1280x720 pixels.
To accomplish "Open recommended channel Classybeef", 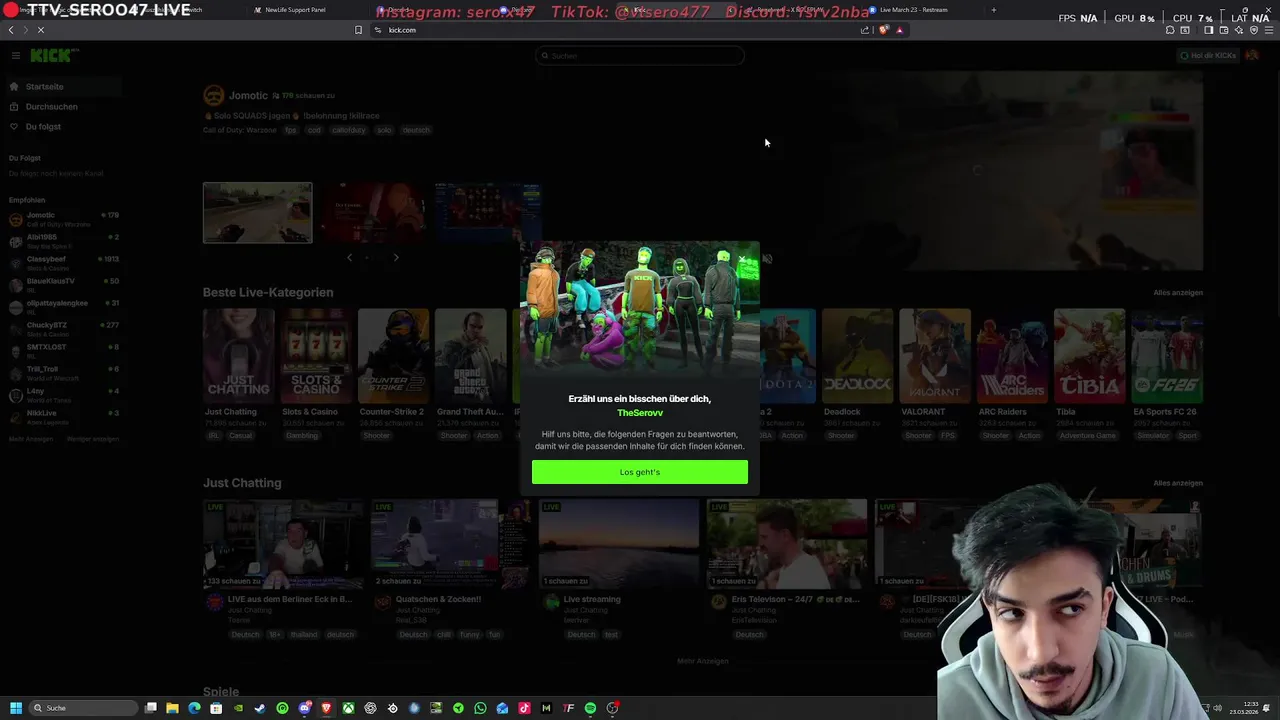I will click(64, 263).
